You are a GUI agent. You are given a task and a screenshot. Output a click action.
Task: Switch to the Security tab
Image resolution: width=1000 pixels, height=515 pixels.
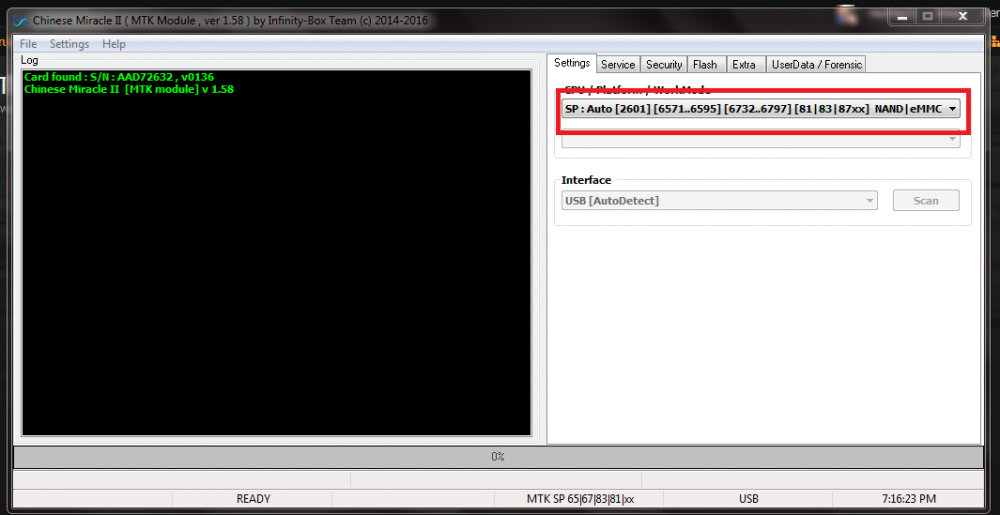[x=664, y=64]
